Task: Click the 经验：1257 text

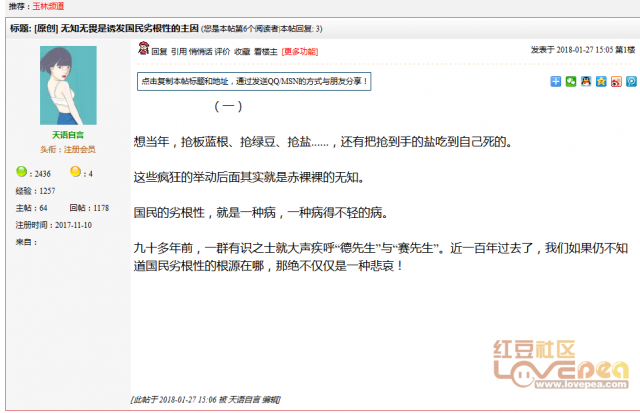Action: pos(36,191)
